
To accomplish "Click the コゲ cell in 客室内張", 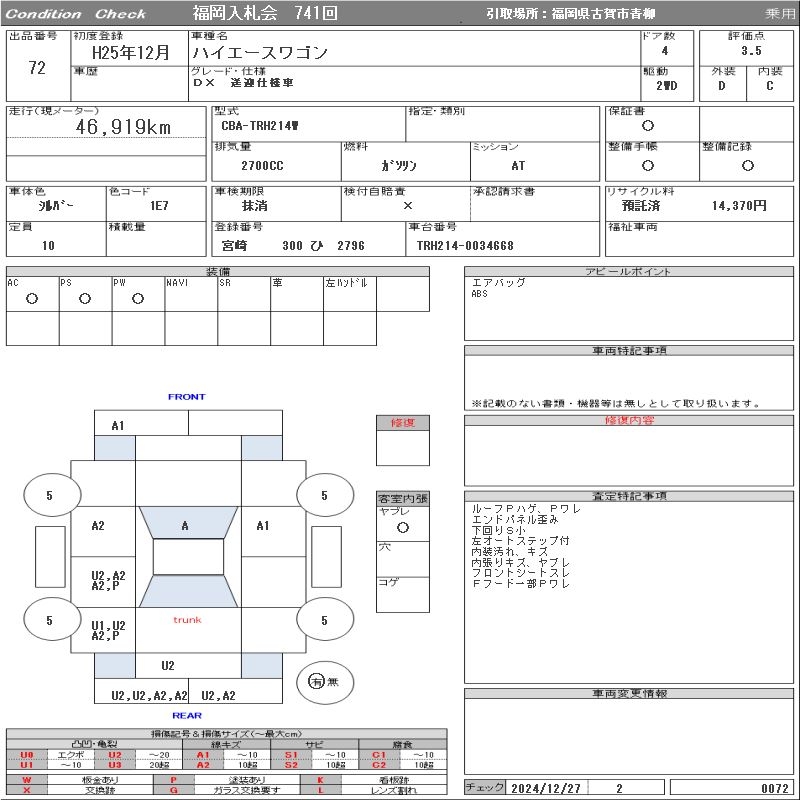I will (403, 594).
